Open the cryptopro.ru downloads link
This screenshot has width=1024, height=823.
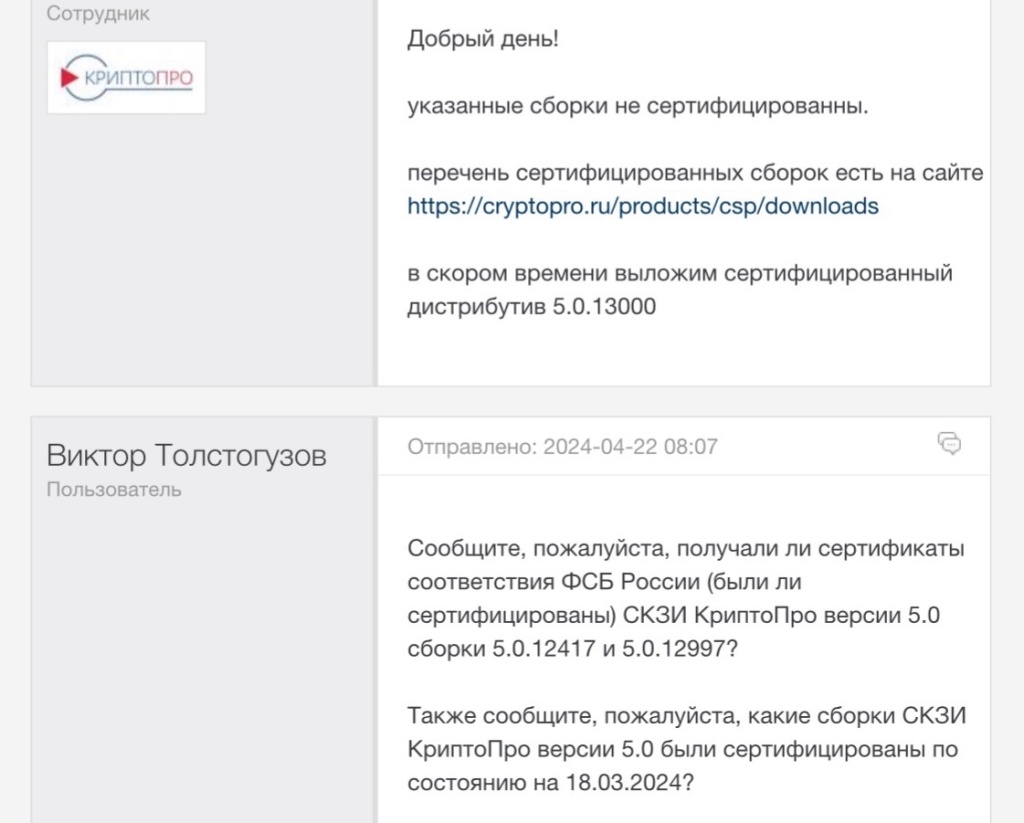[643, 207]
